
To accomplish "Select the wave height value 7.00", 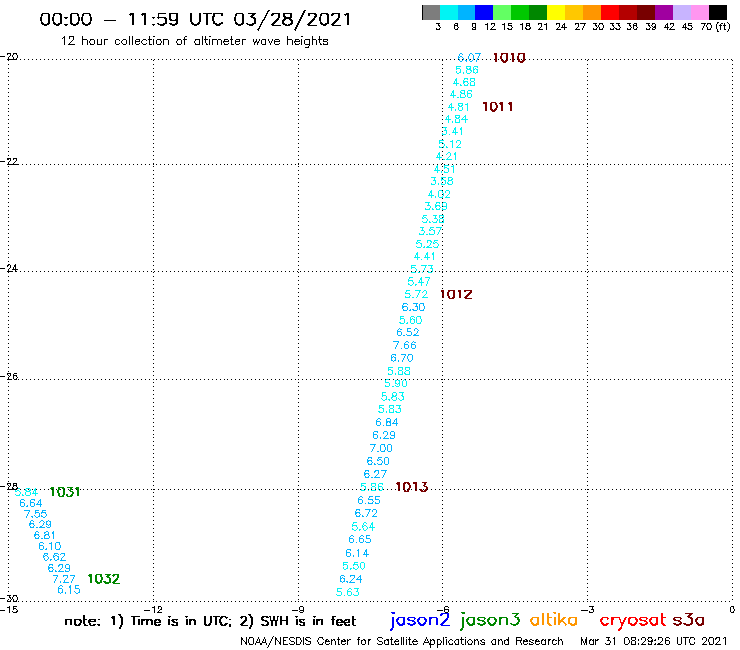I will tap(381, 448).
